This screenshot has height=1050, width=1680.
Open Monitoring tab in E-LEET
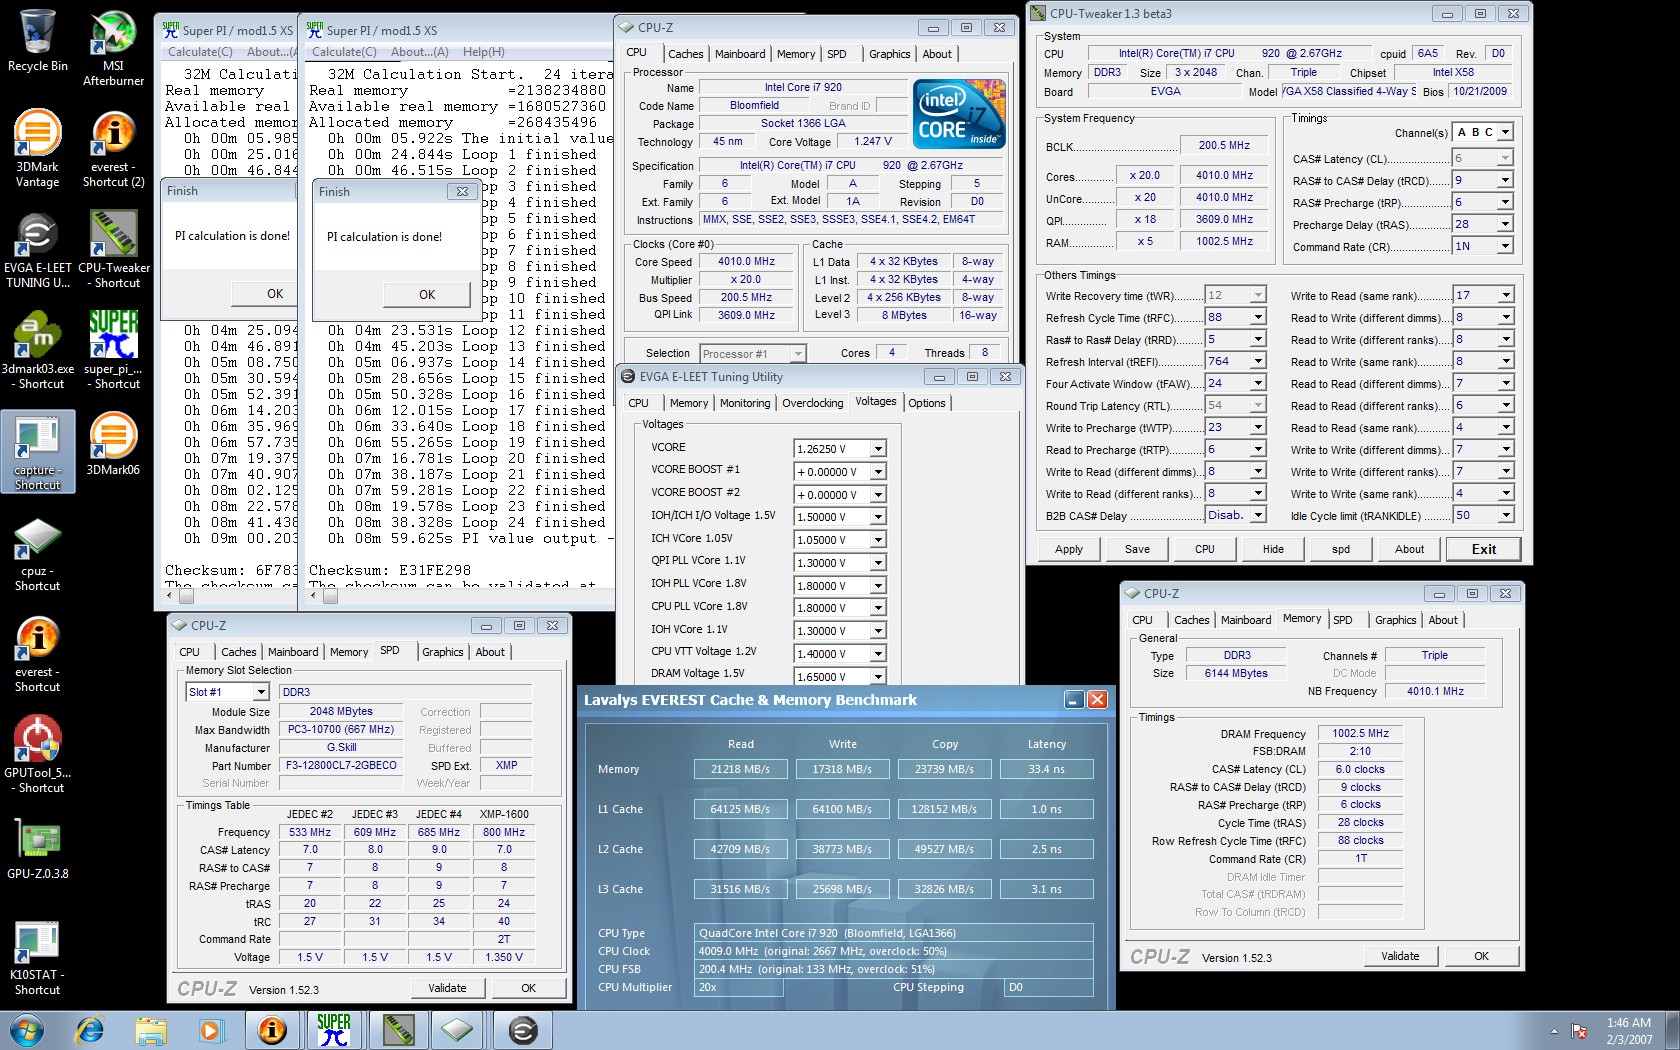point(745,403)
